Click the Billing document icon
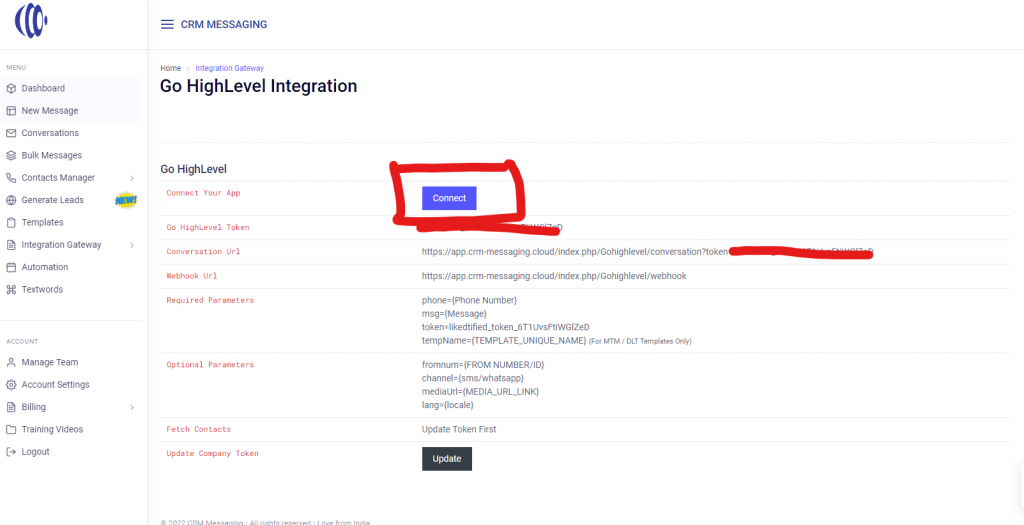This screenshot has height=525, width=1024. click(10, 407)
